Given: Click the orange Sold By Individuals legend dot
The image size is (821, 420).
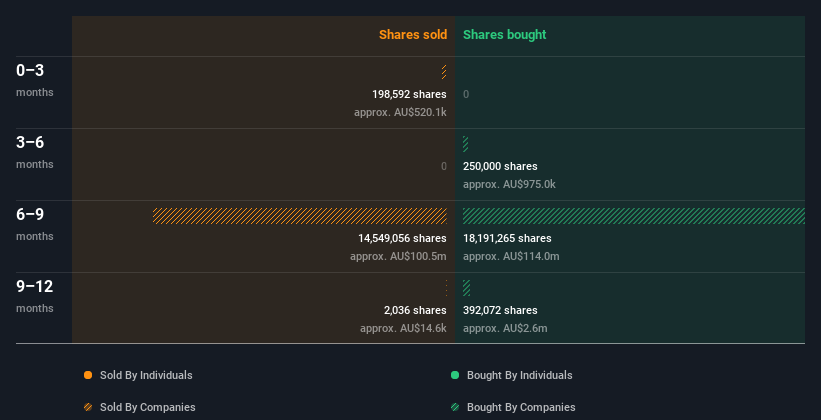Looking at the screenshot, I should [88, 375].
